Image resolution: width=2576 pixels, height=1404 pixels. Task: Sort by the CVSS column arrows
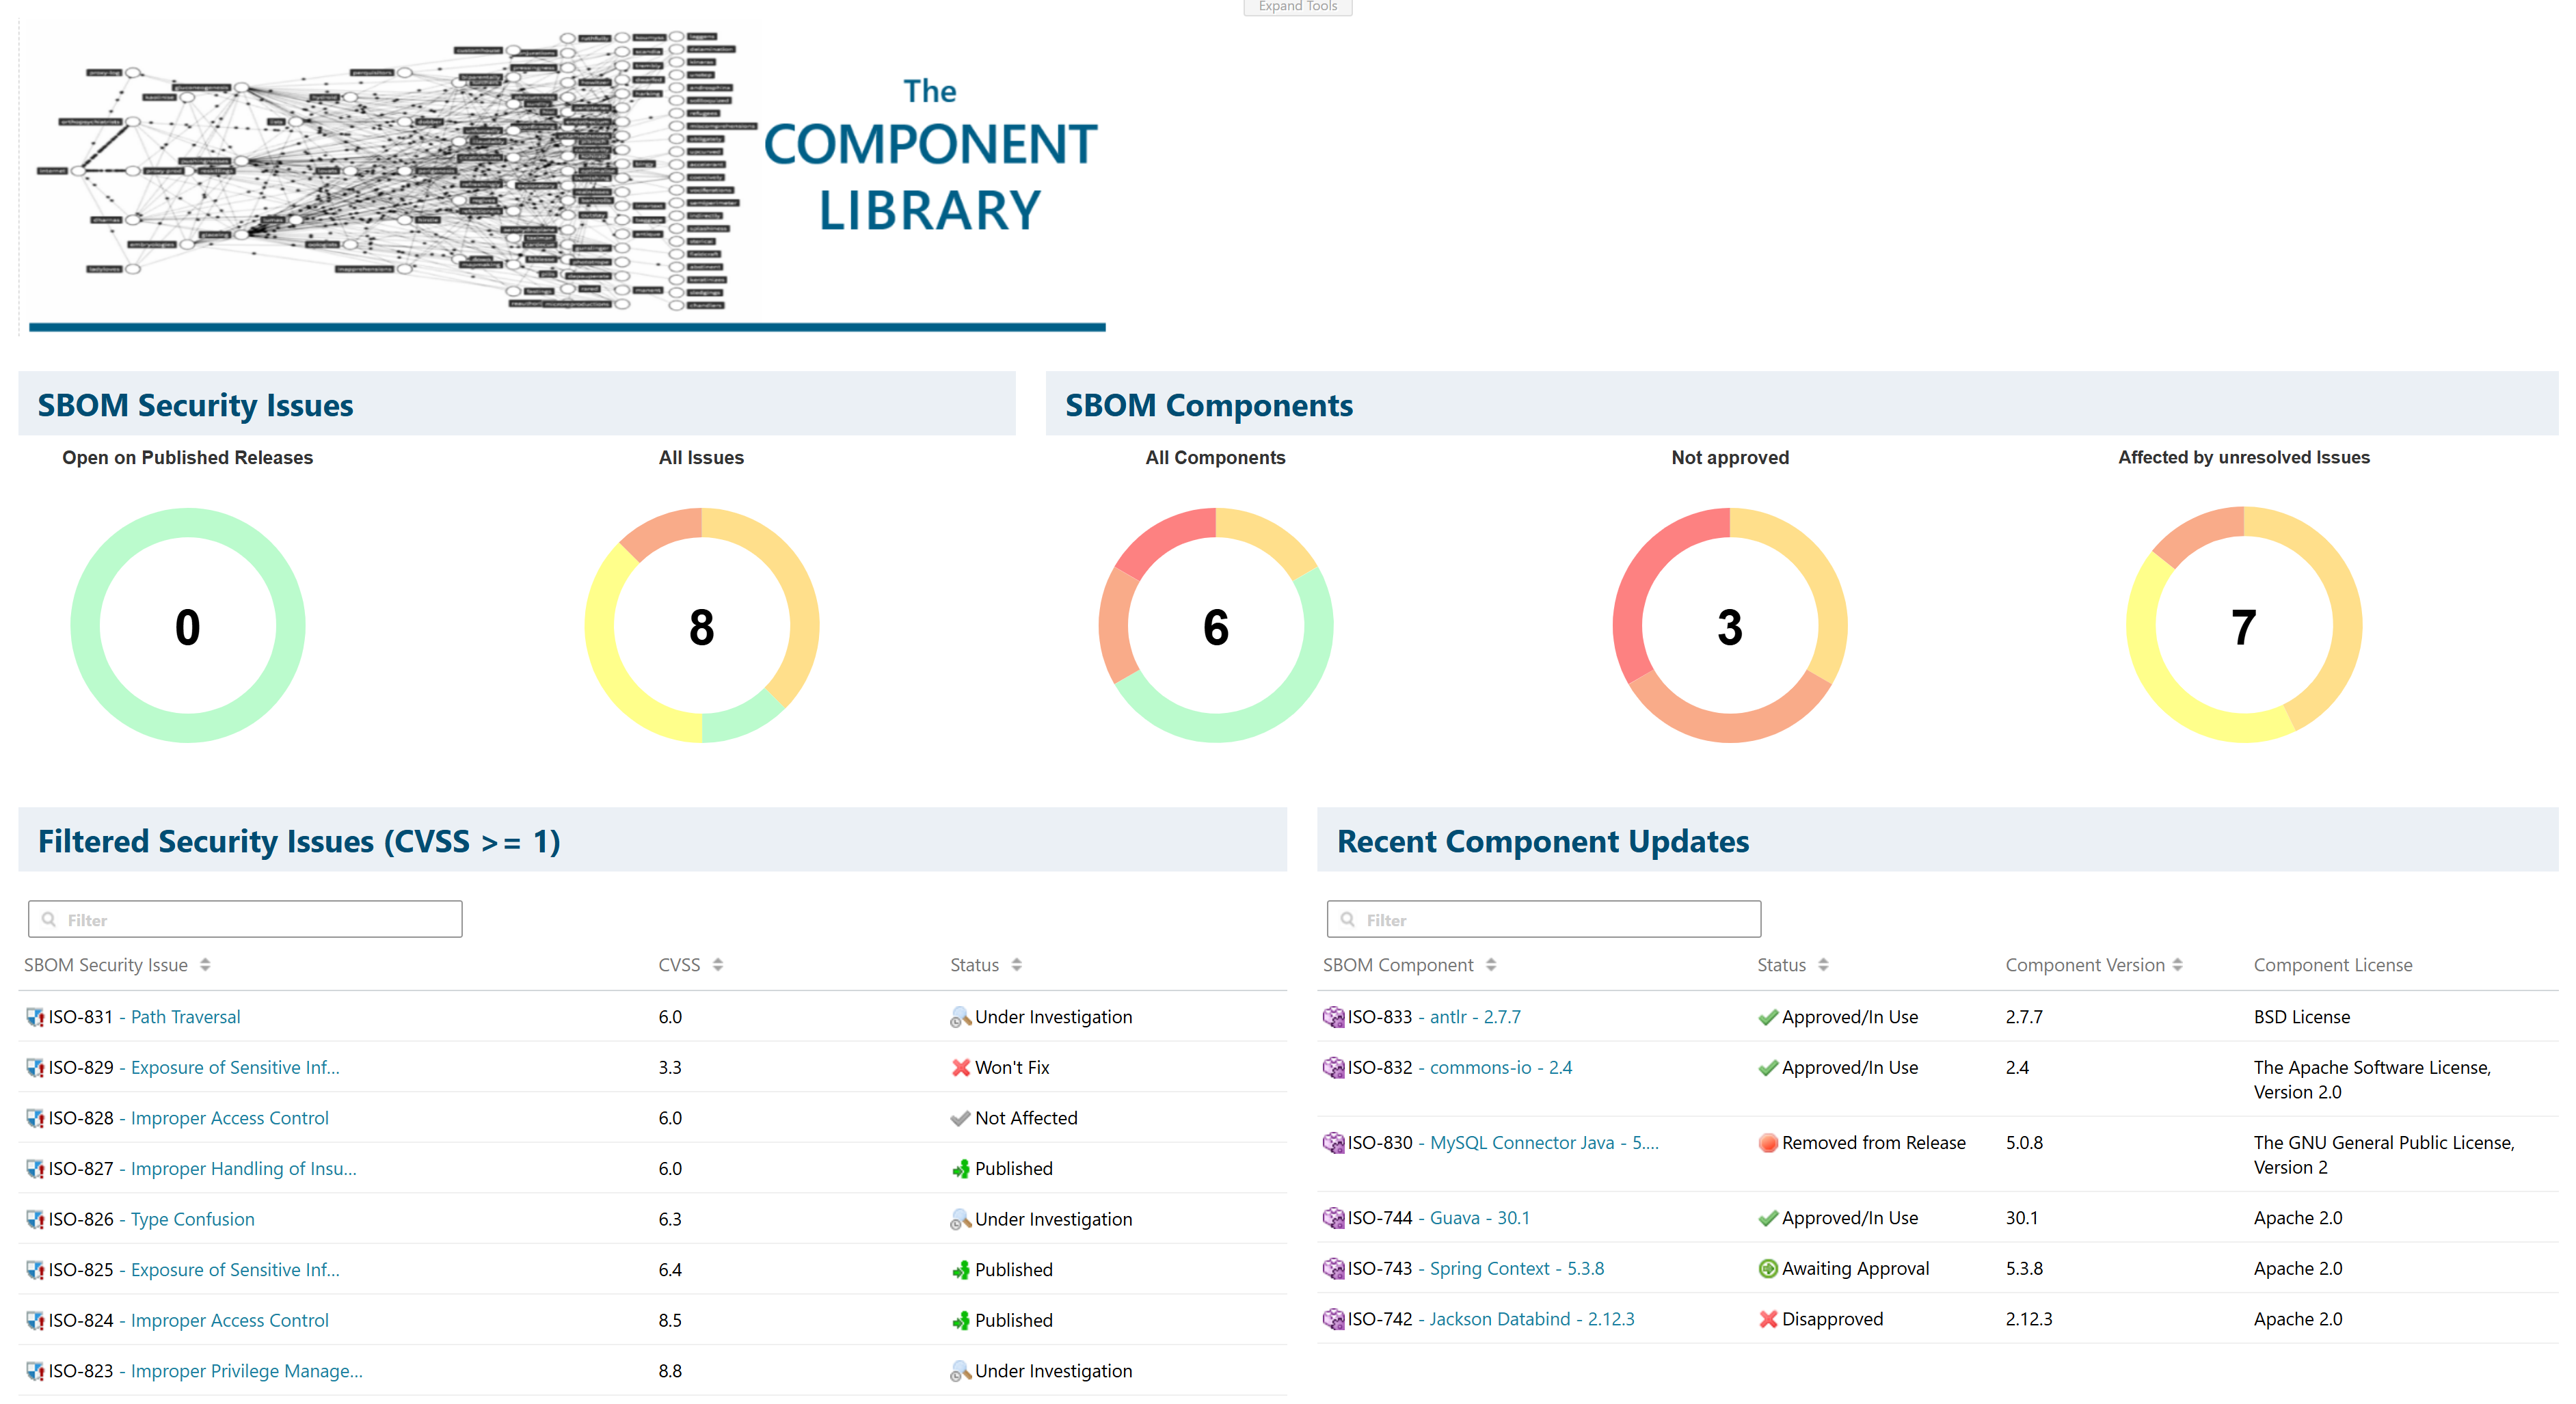(718, 965)
